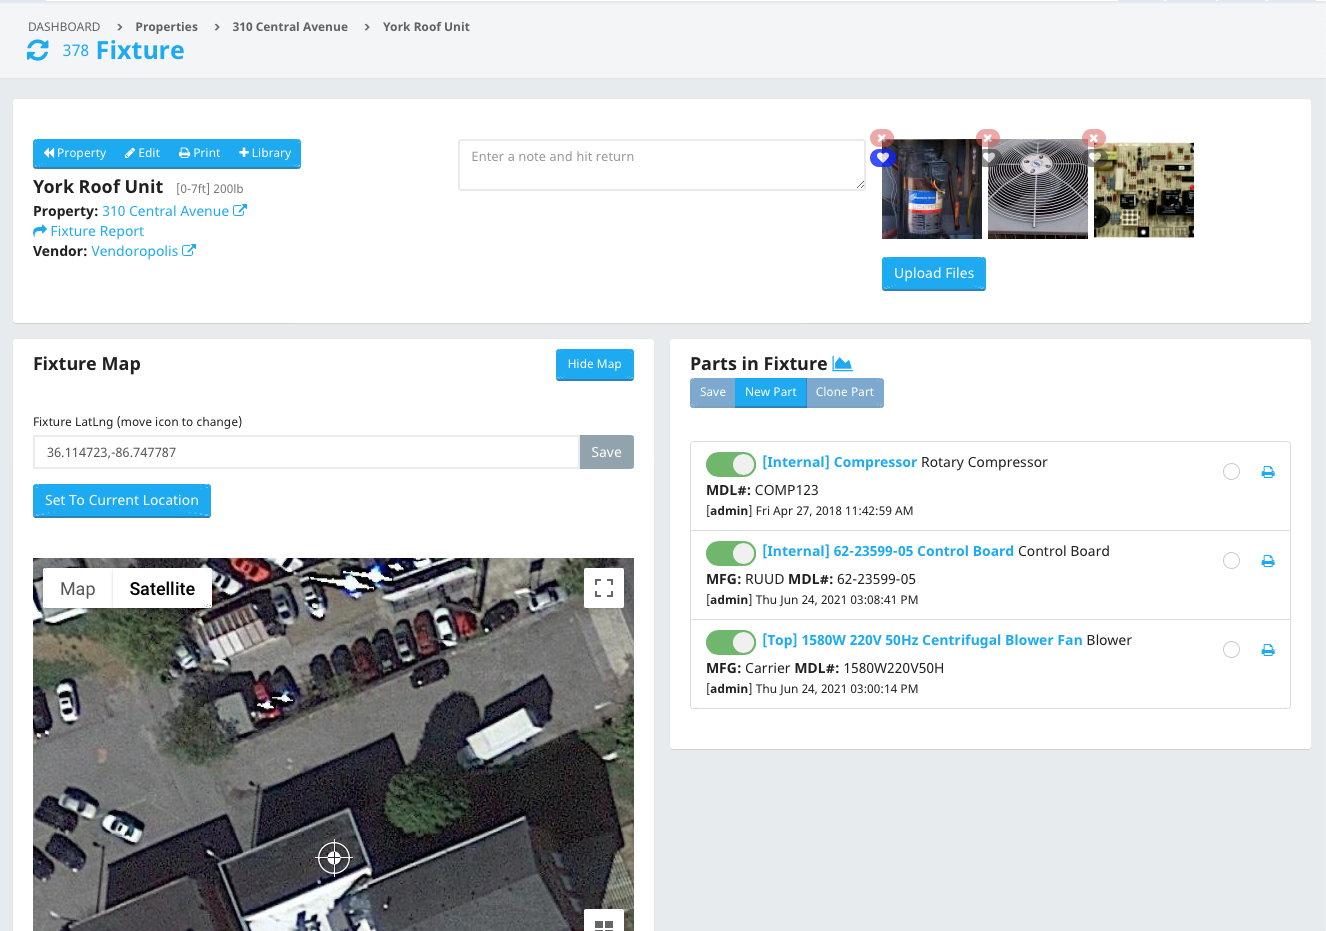This screenshot has height=931, width=1326.
Task: Open Properties in the breadcrumb
Action: [166, 27]
